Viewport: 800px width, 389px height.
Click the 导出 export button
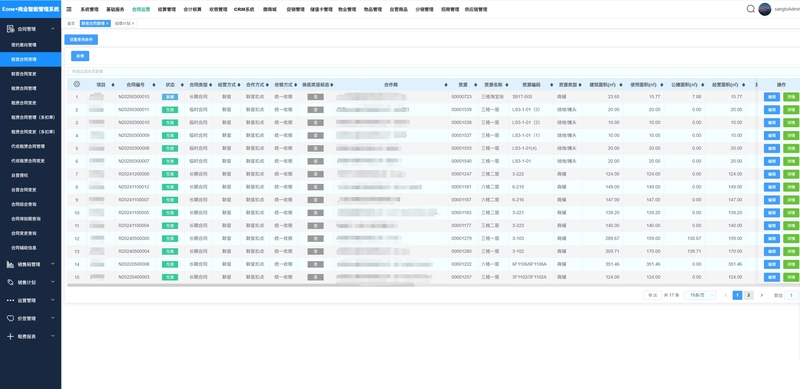(652, 295)
